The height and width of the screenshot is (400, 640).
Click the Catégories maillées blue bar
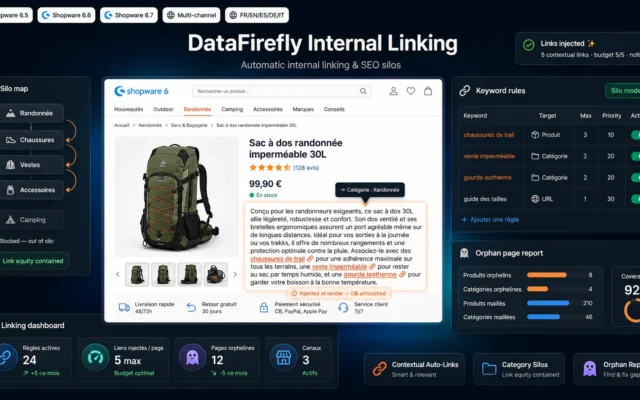543,317
